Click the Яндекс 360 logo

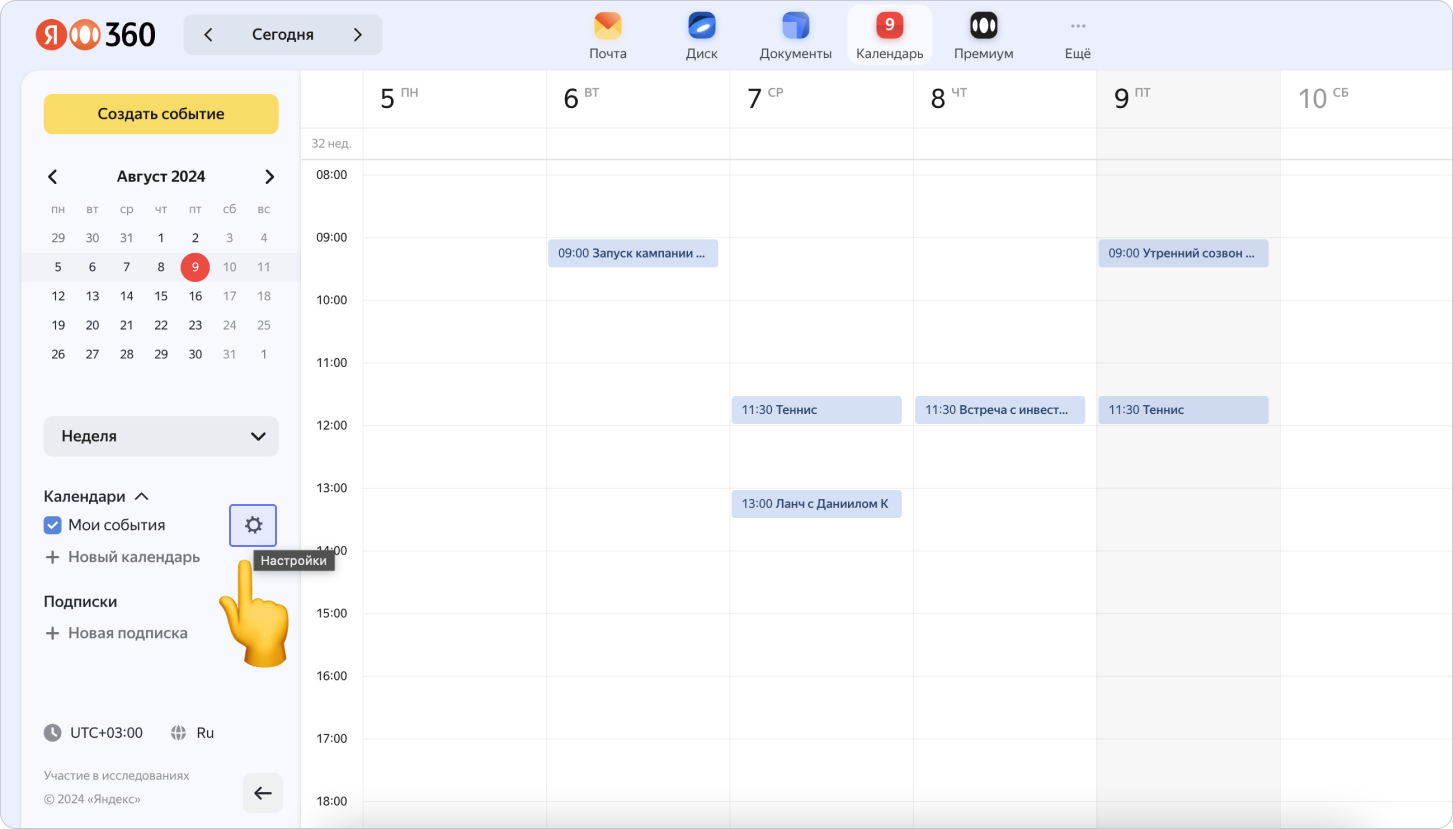coord(96,35)
